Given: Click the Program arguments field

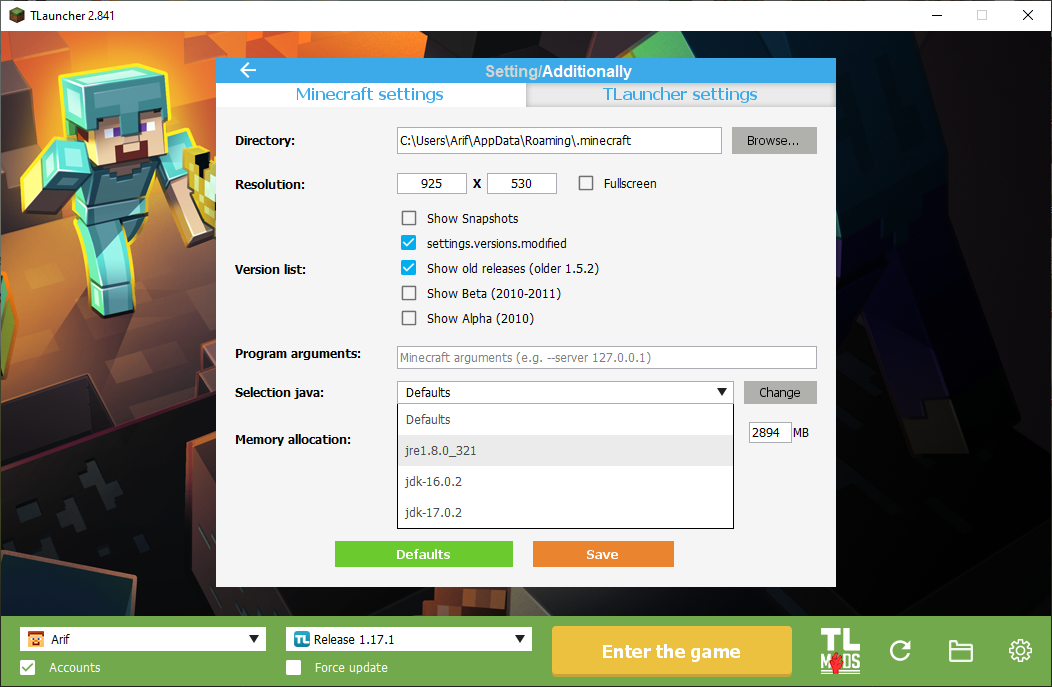Looking at the screenshot, I should tap(607, 358).
